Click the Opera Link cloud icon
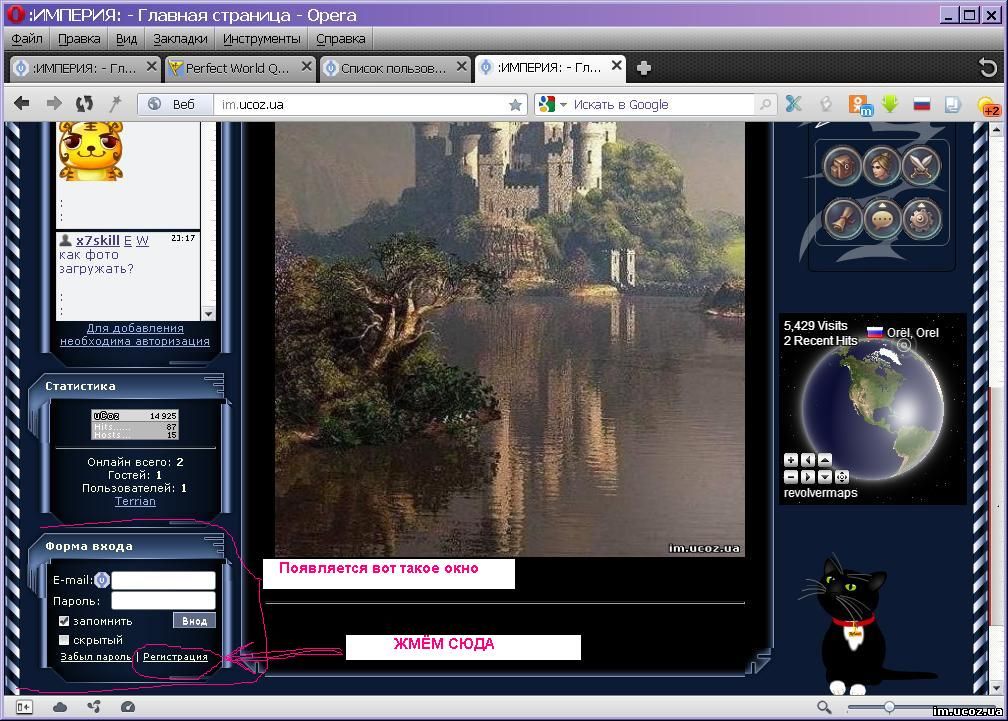This screenshot has height=721, width=1008. (x=60, y=707)
